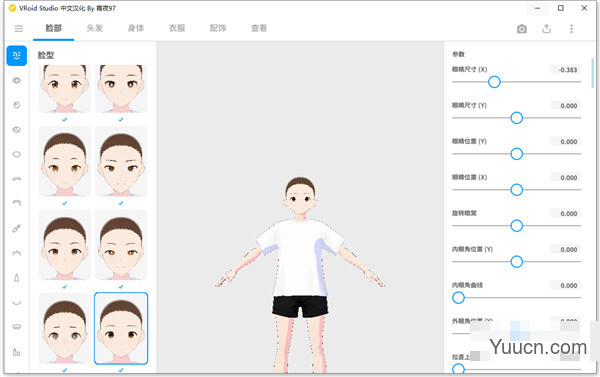The image size is (600, 377).
Task: Switch to the 查看 tab
Action: tap(259, 28)
